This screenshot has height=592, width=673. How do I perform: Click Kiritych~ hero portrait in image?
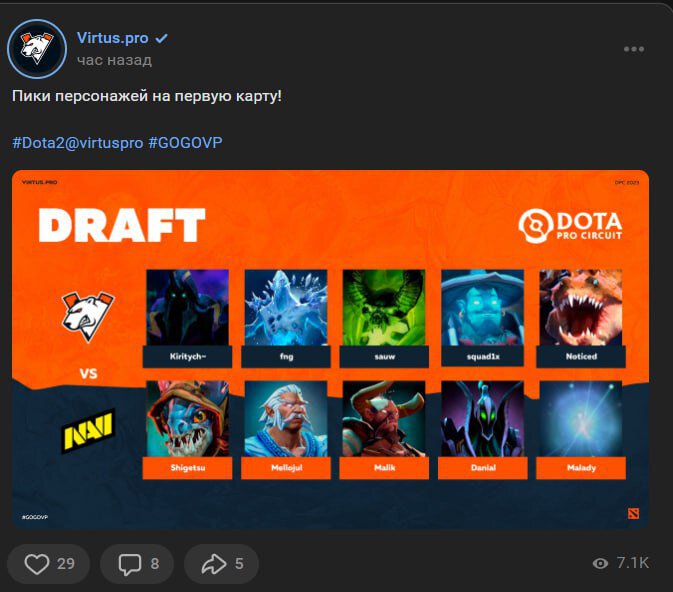(188, 307)
